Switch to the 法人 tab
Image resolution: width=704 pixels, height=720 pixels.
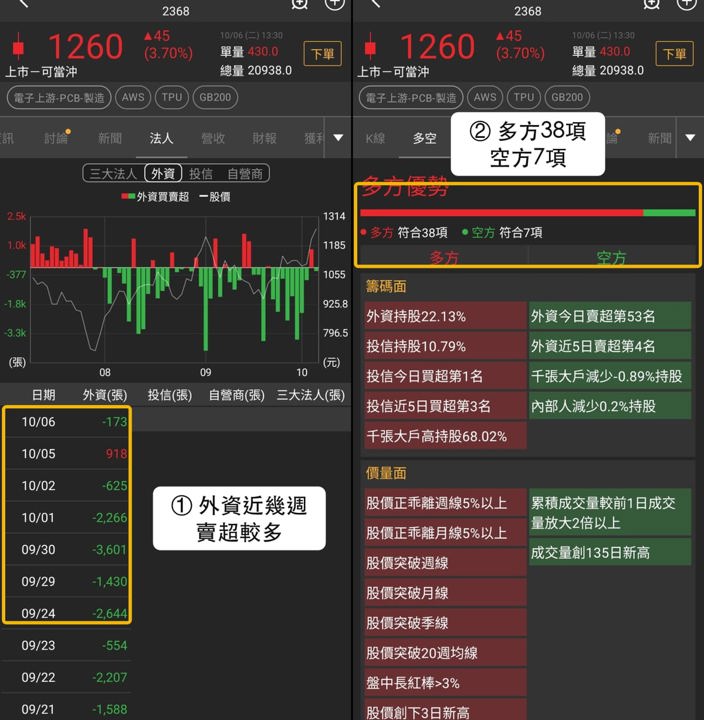coord(161,138)
